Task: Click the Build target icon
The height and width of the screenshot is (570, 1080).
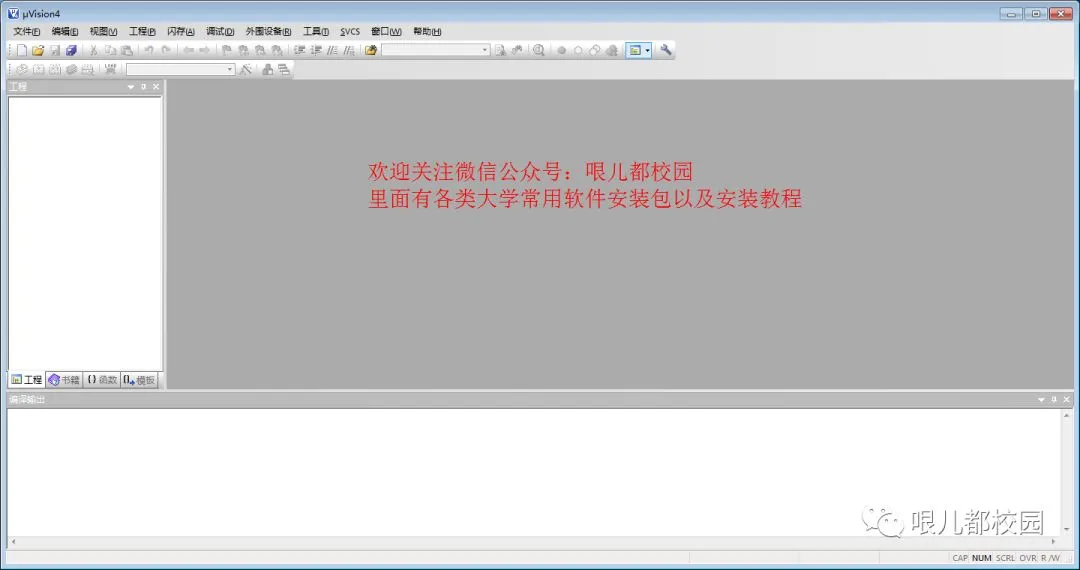Action: pyautogui.click(x=39, y=69)
